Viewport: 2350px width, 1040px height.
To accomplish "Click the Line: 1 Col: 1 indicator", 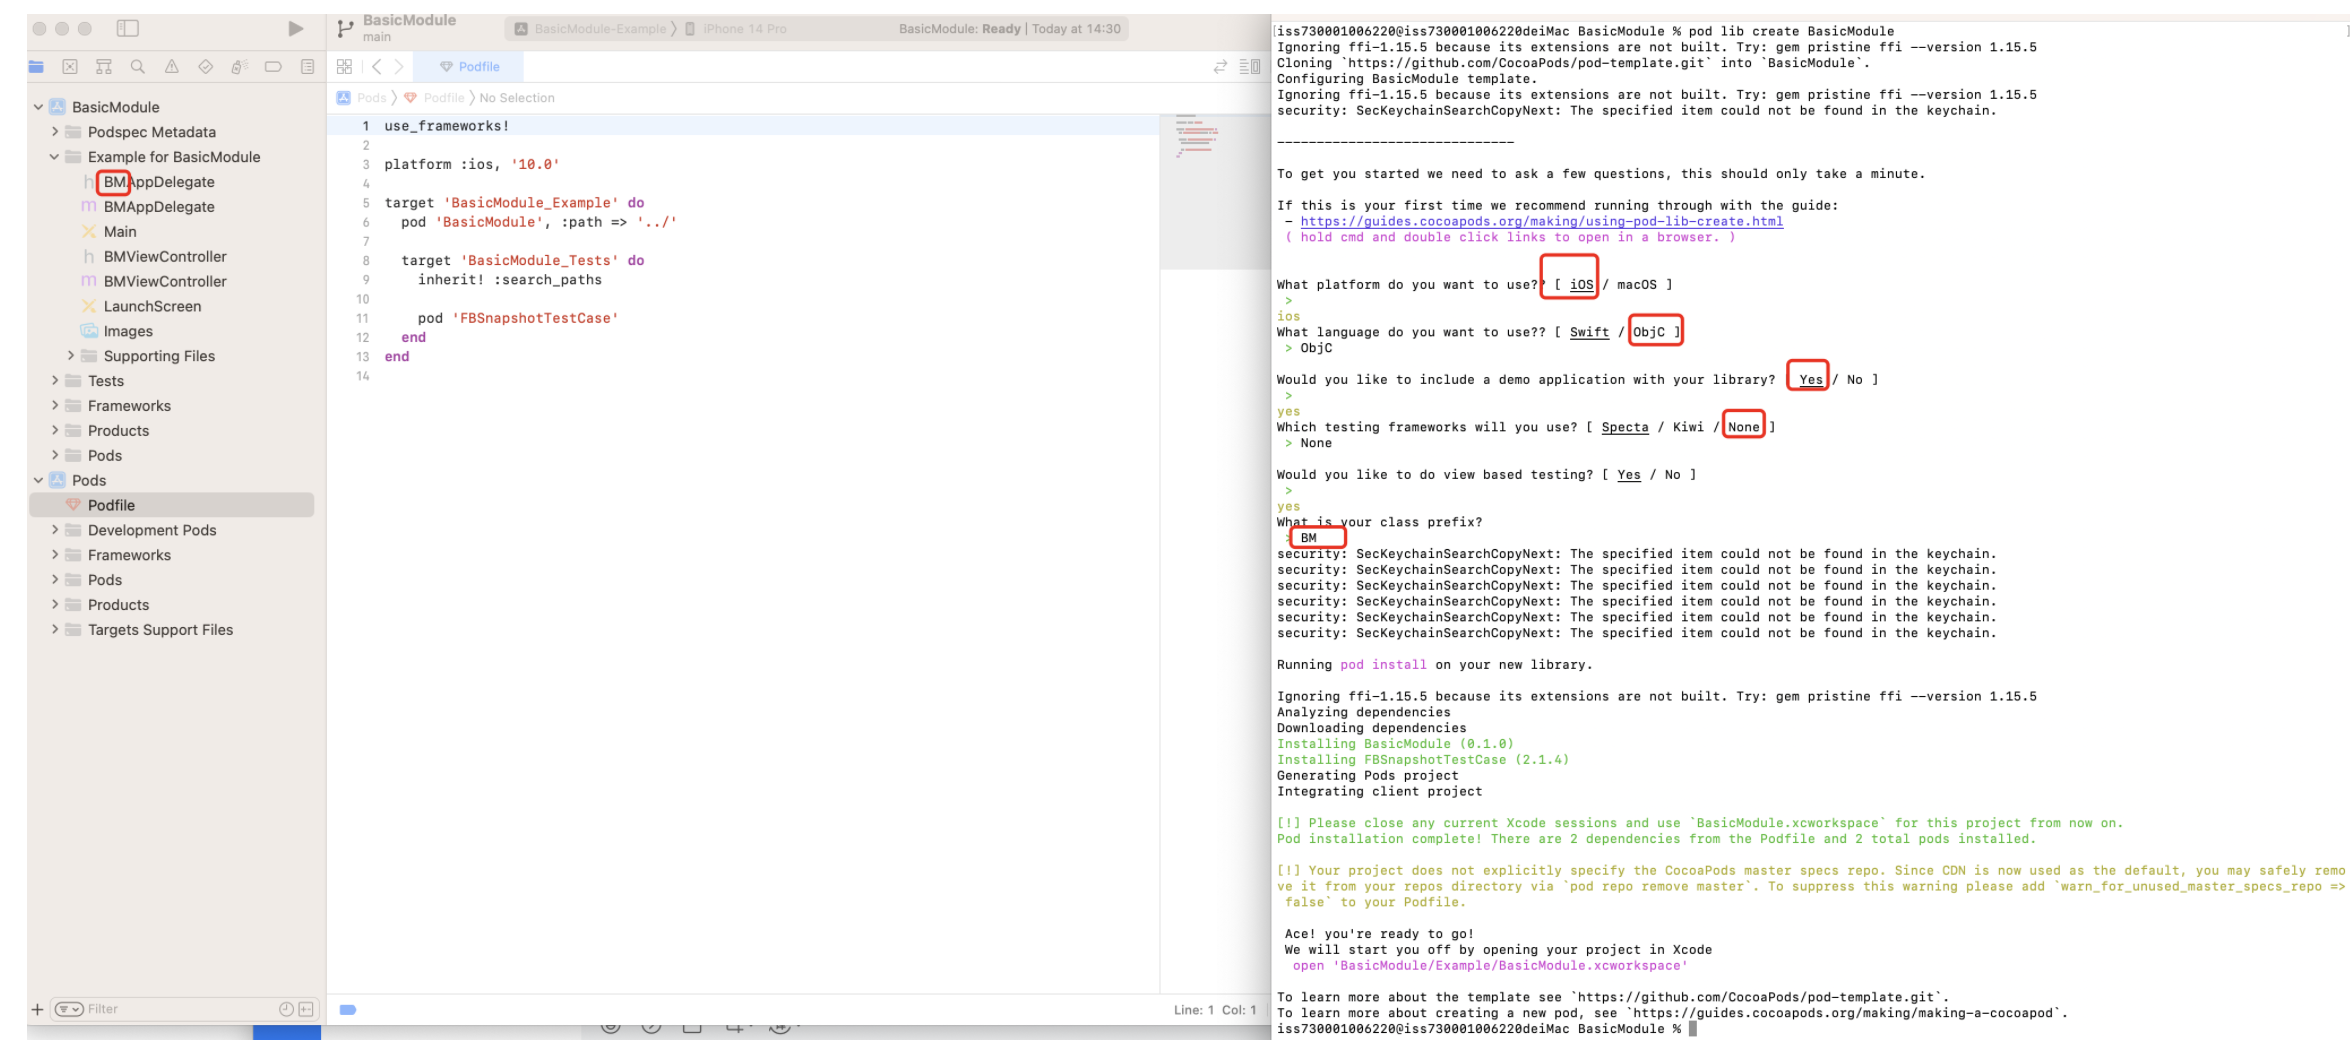I will click(x=1215, y=1010).
